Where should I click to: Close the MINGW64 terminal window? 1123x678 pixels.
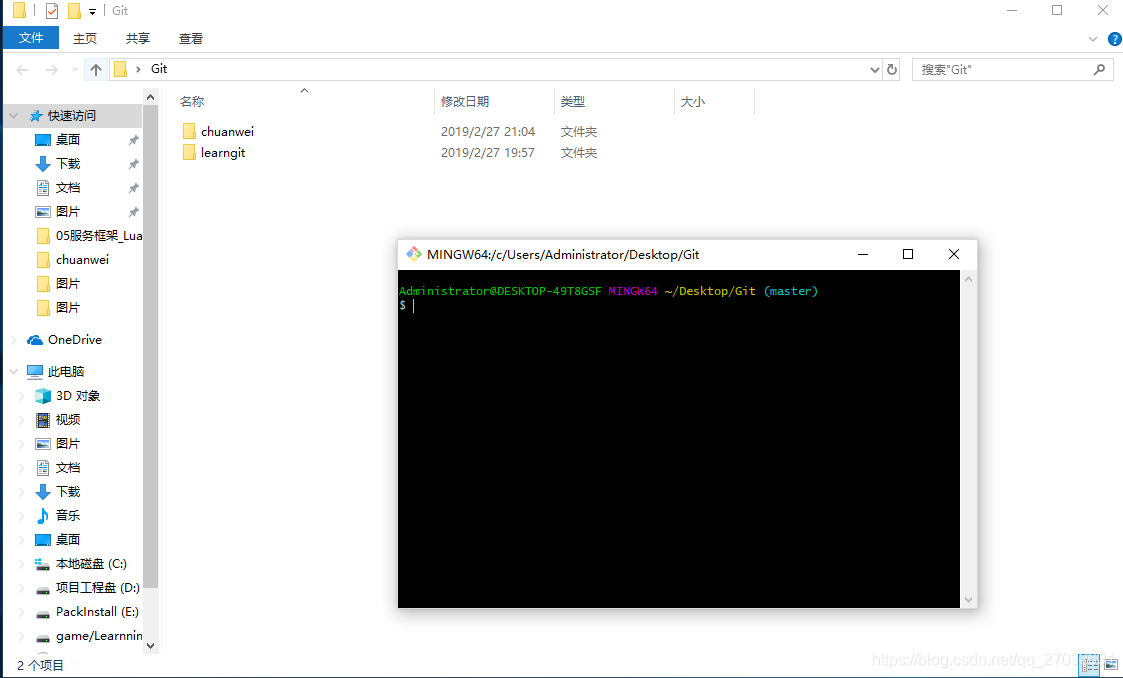point(953,254)
